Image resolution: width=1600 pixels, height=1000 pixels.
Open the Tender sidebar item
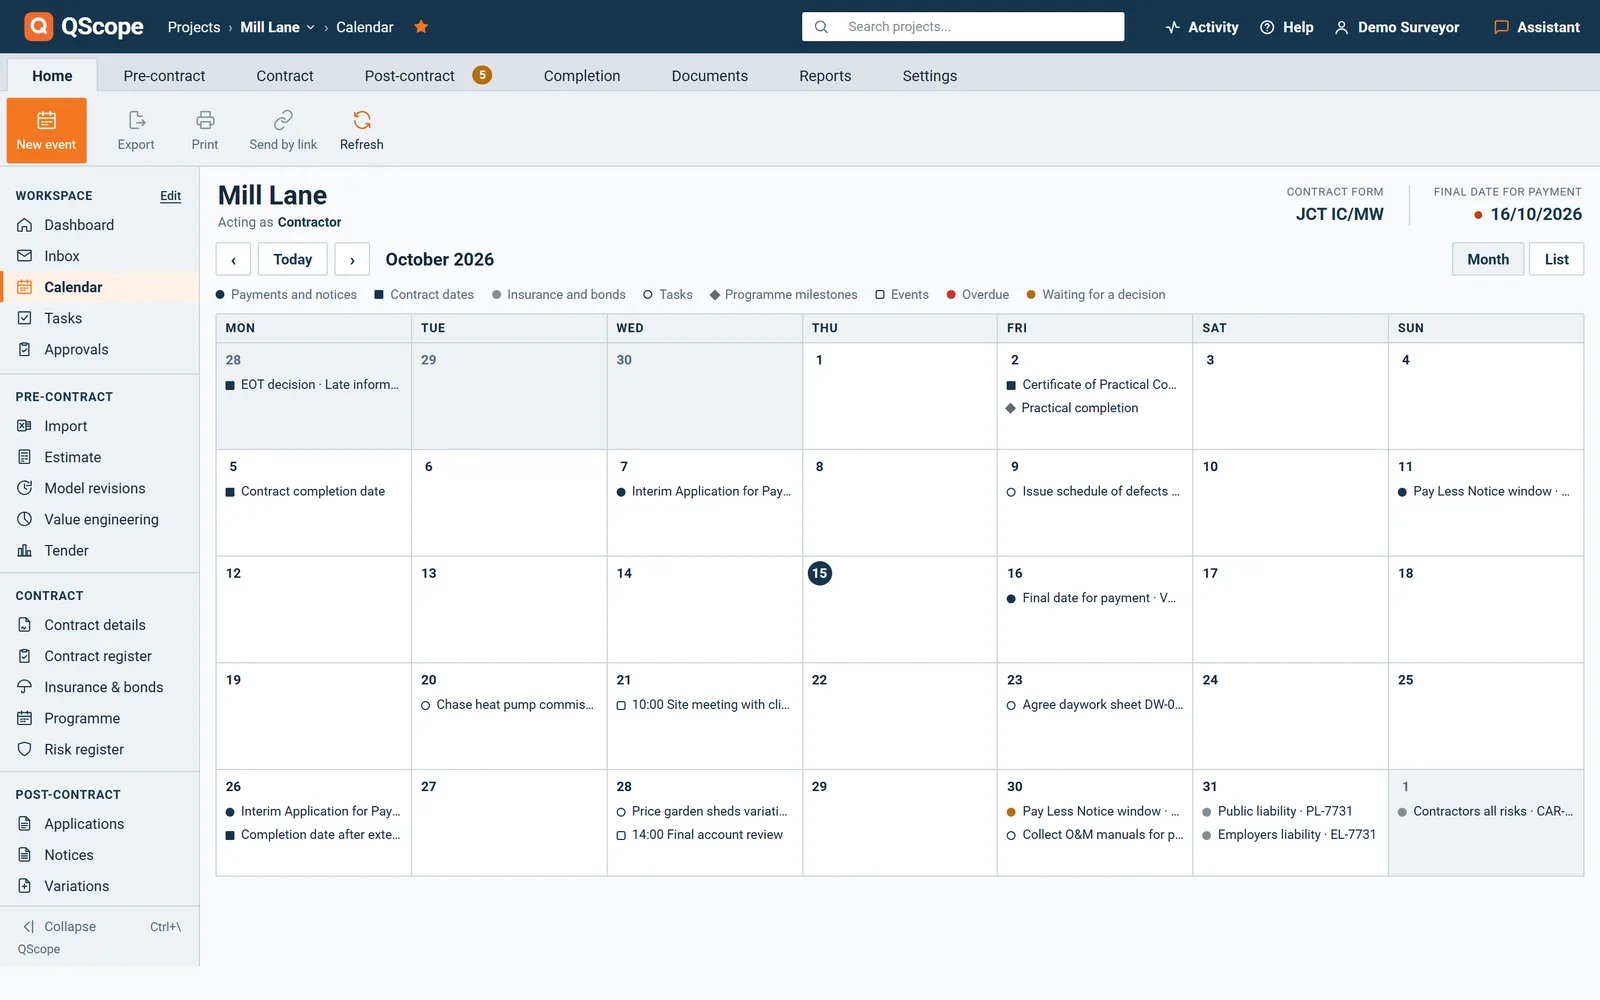click(x=99, y=550)
